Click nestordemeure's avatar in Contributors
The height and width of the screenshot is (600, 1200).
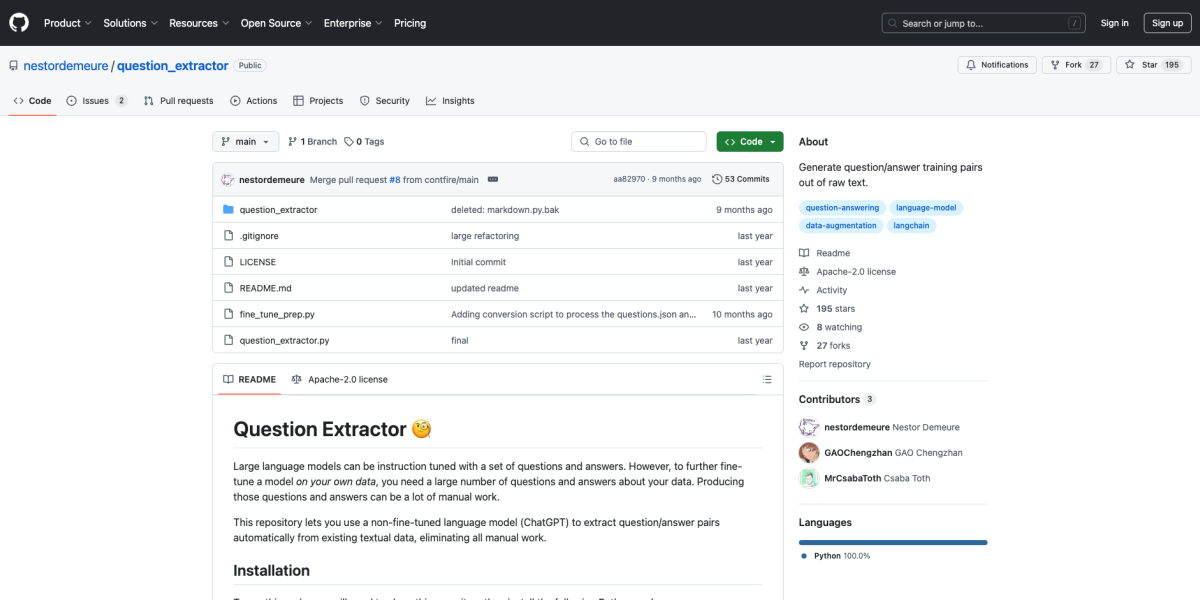pyautogui.click(x=809, y=427)
